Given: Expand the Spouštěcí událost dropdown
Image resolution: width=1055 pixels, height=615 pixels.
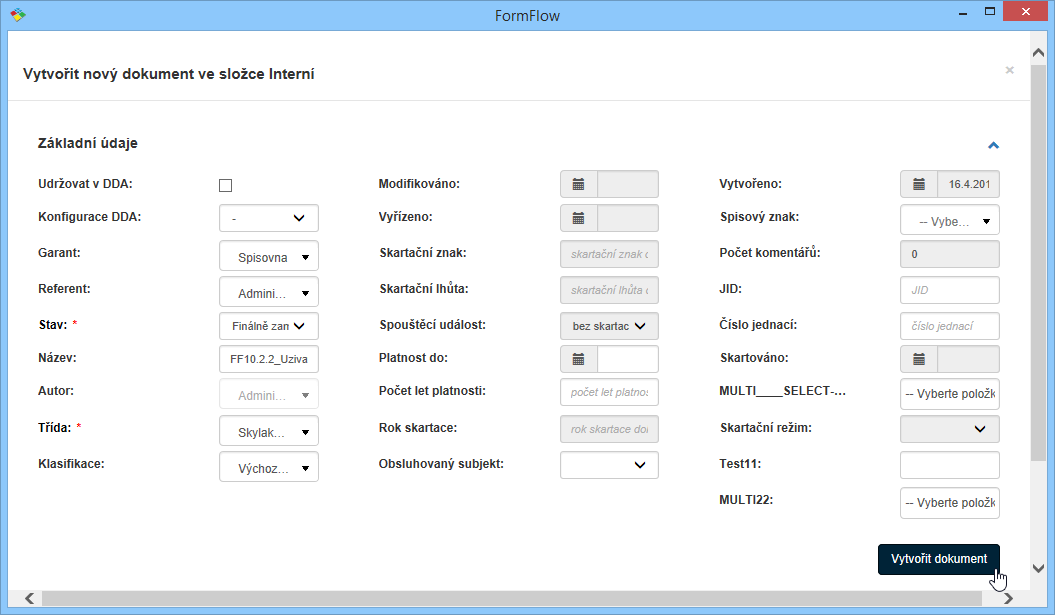Looking at the screenshot, I should click(x=609, y=325).
